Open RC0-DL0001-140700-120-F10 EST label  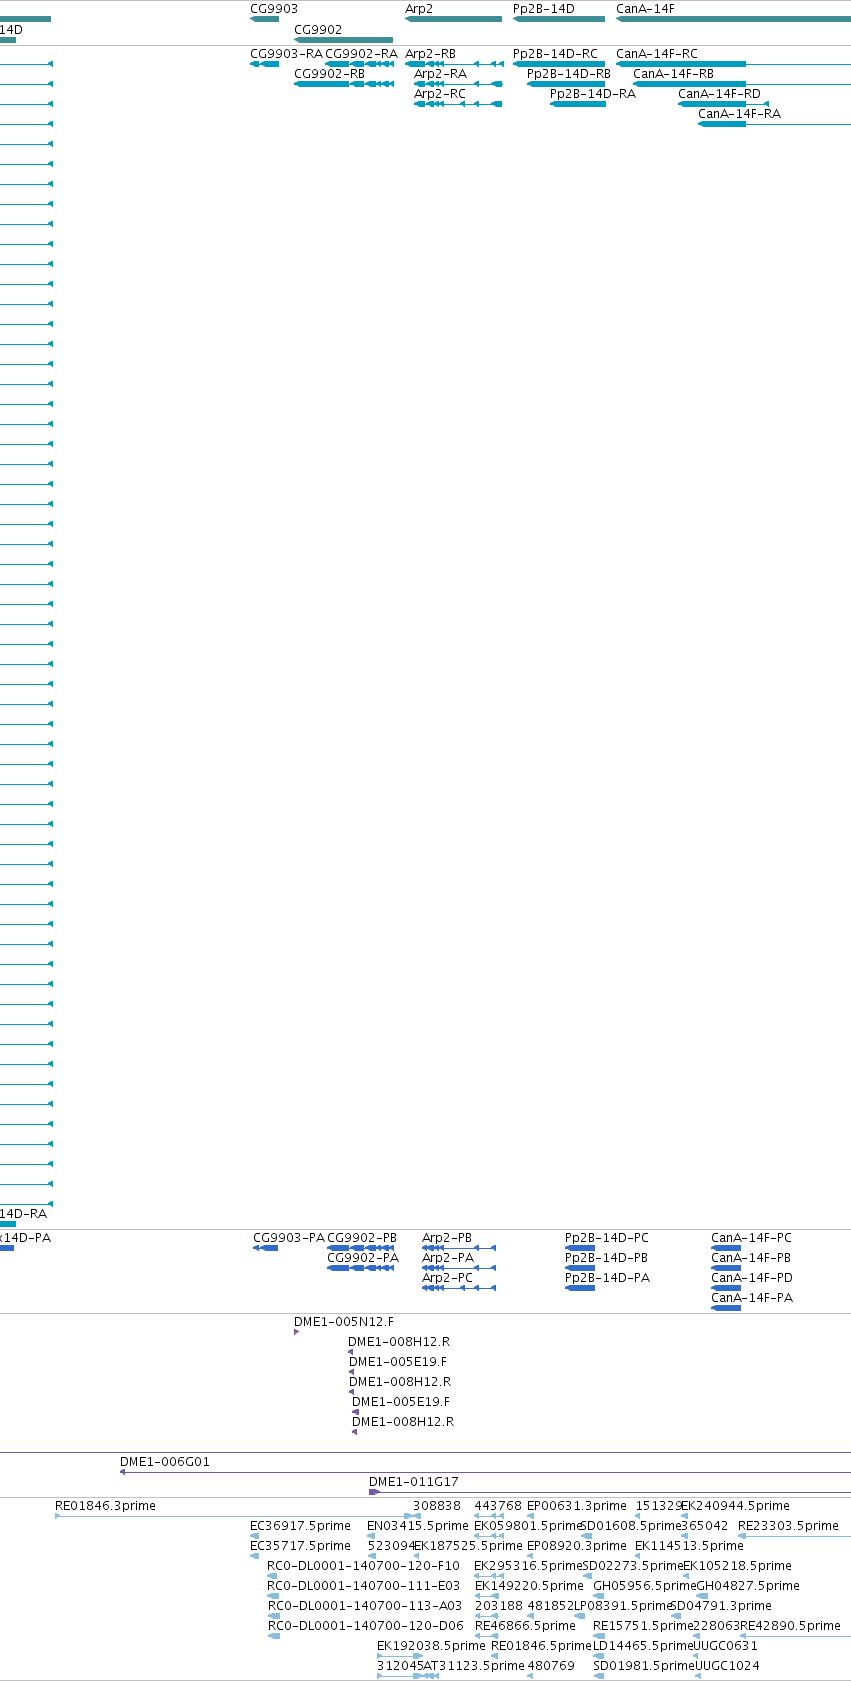(363, 1566)
